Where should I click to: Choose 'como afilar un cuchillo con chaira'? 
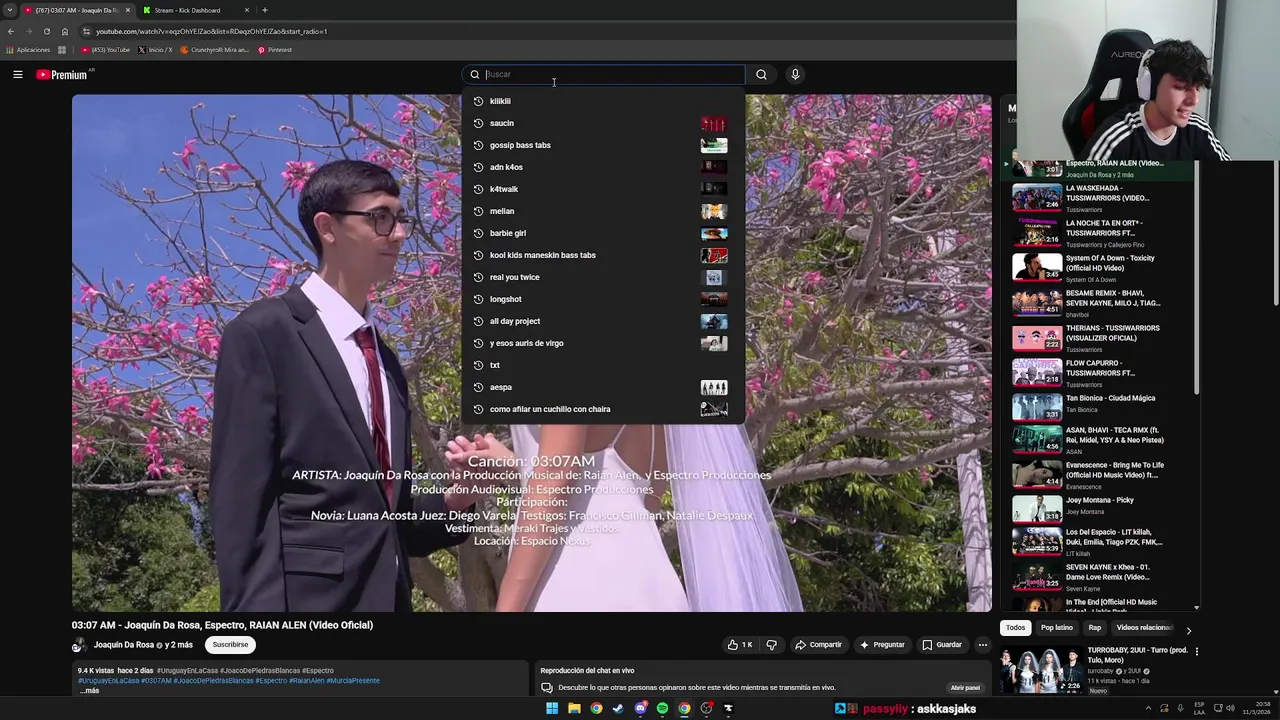[603, 409]
